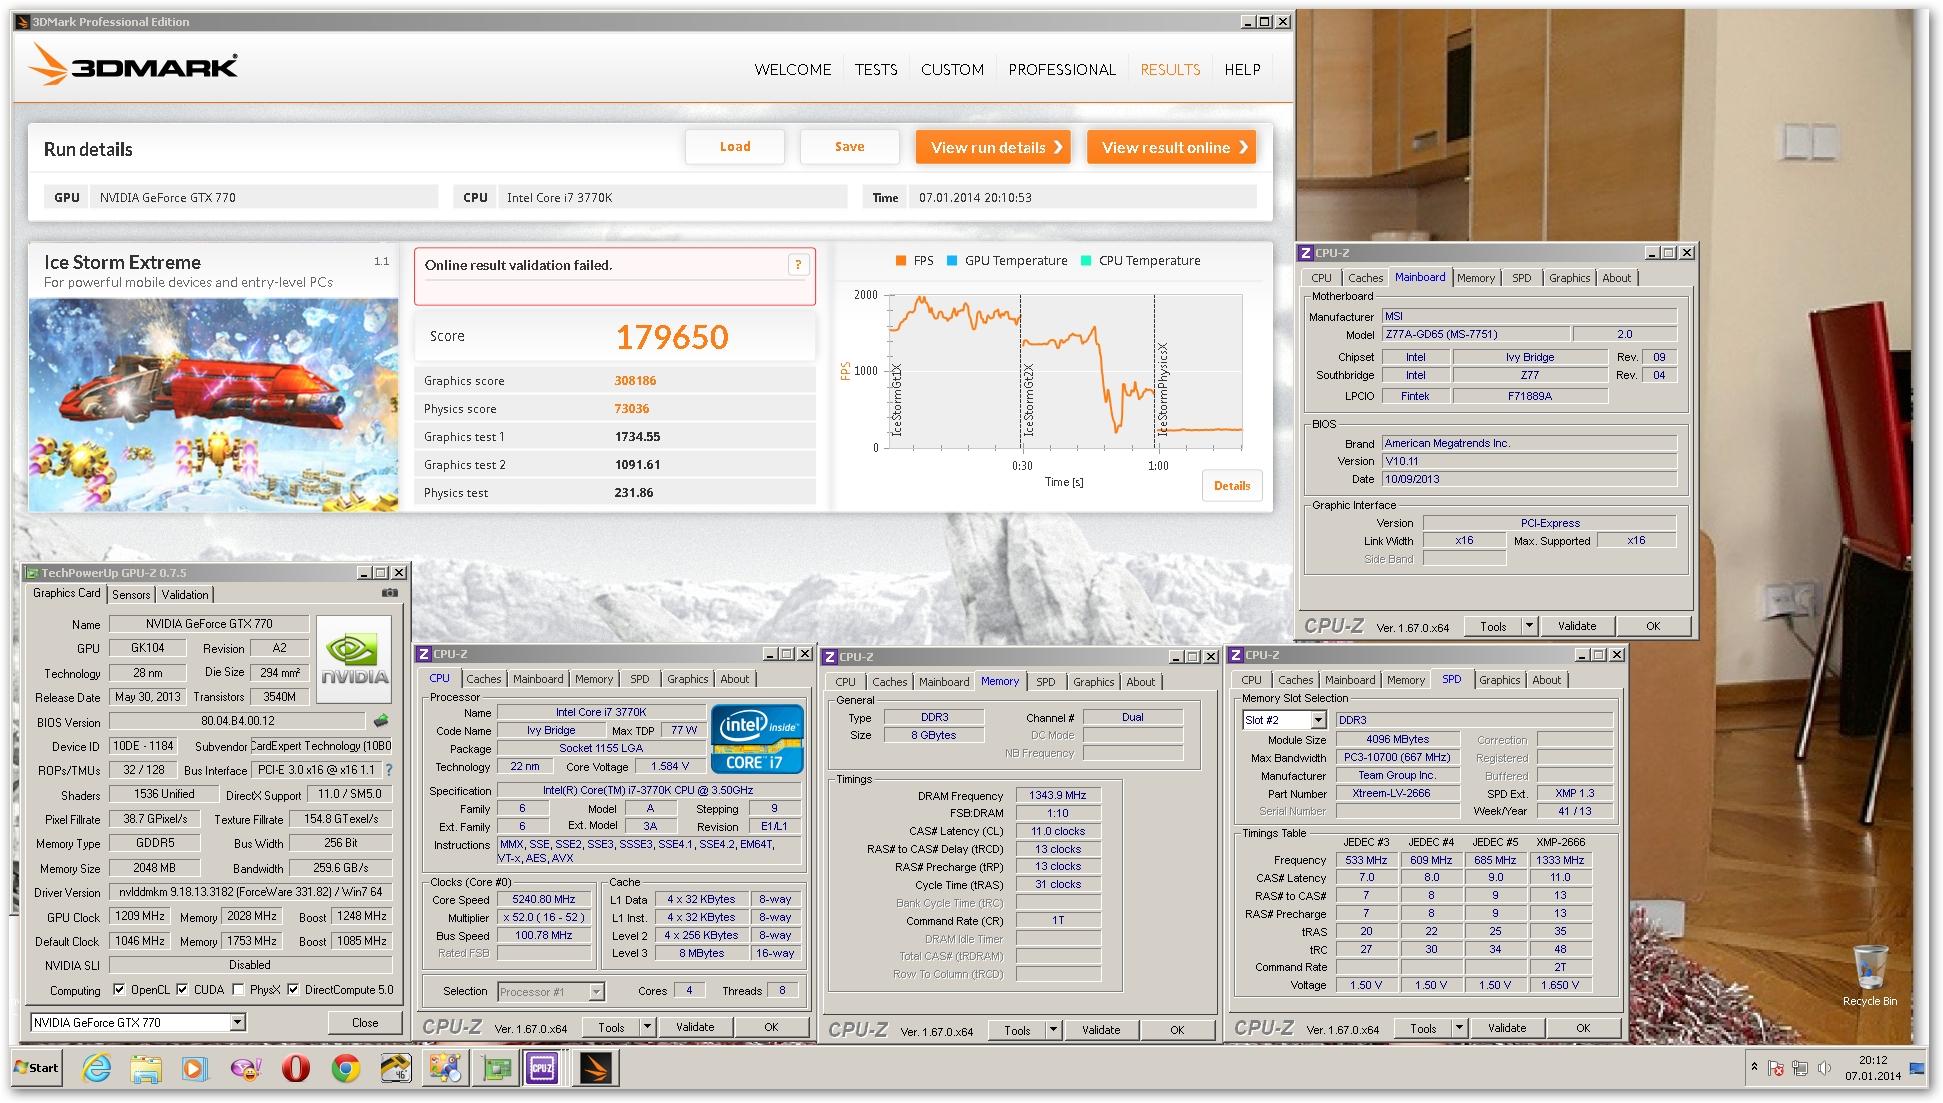
Task: Open Tools dropdown arrow in CPU-Z Mainboard window
Action: tap(1529, 626)
